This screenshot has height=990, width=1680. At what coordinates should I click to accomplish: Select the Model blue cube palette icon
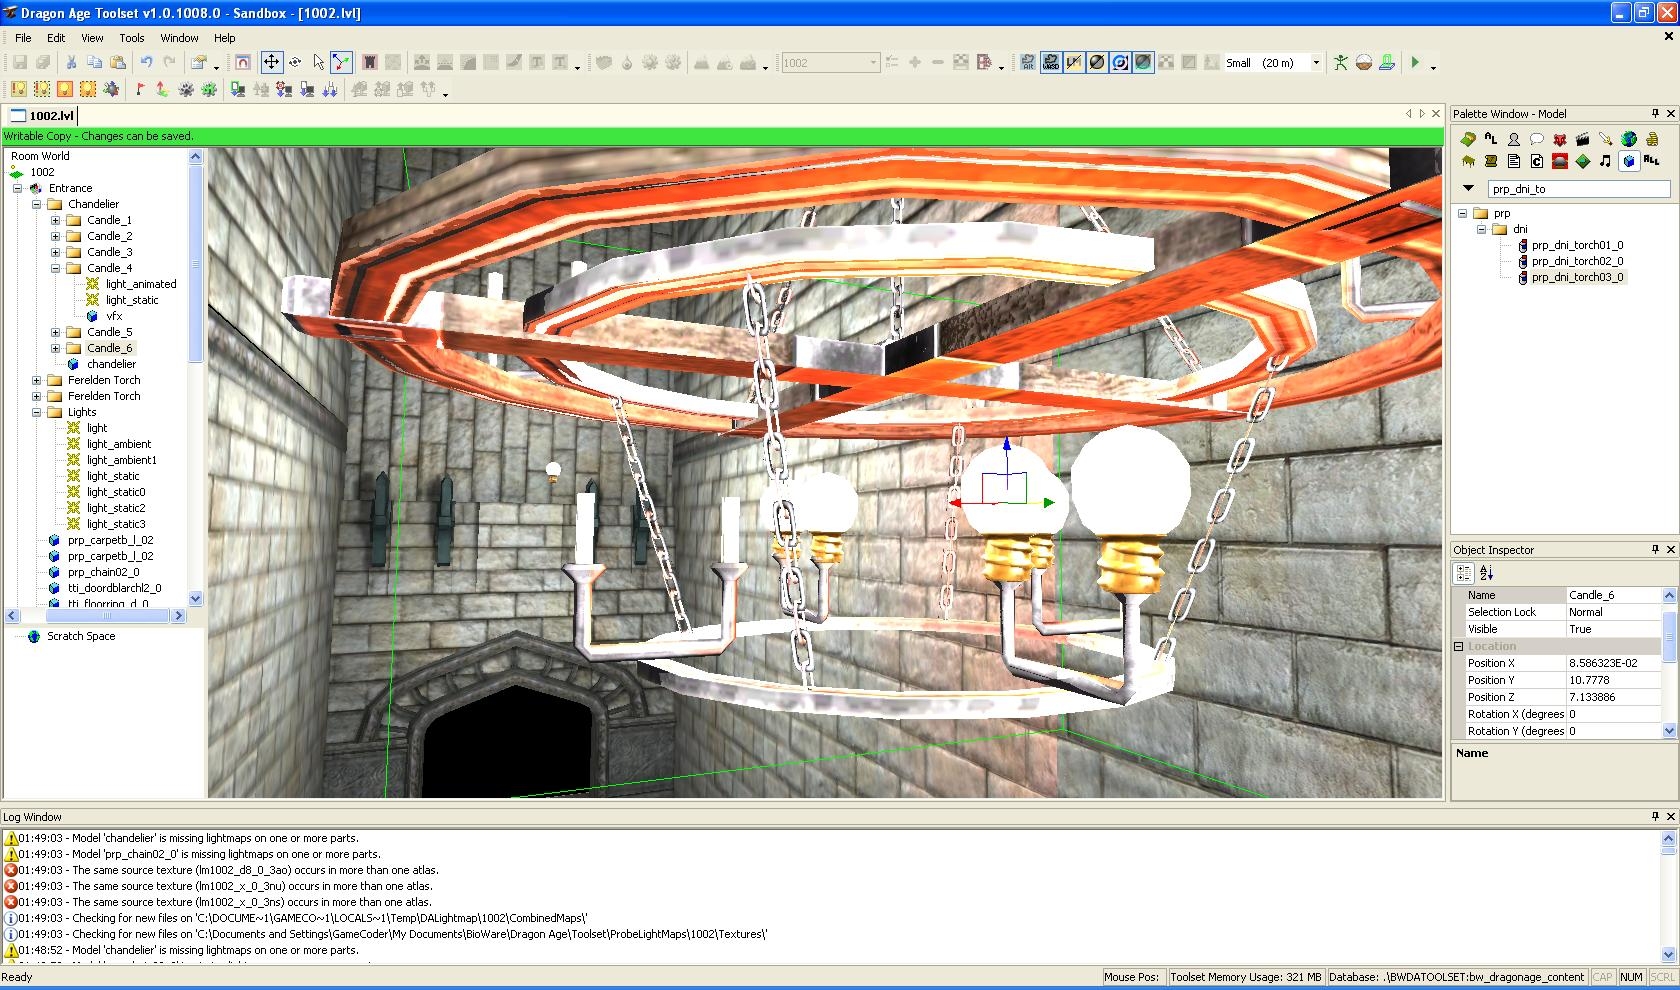point(1629,161)
